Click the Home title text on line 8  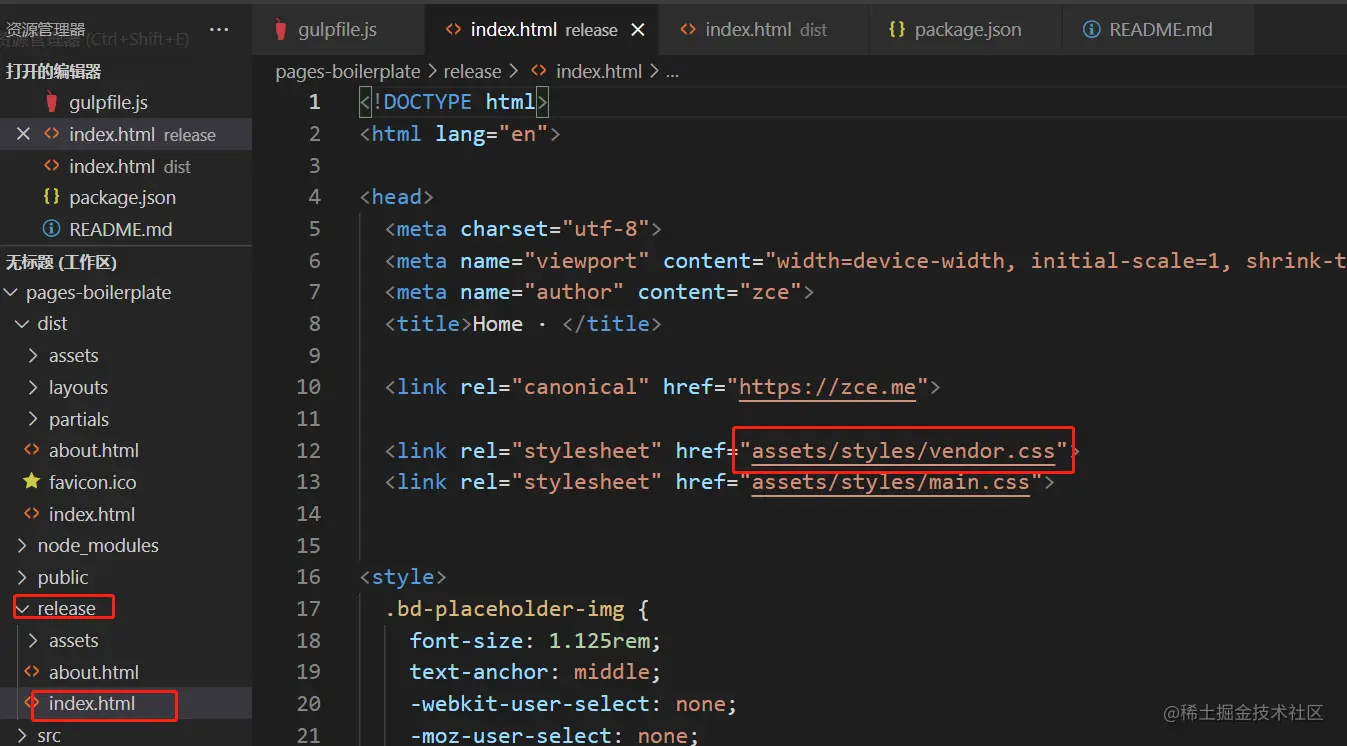point(497,323)
